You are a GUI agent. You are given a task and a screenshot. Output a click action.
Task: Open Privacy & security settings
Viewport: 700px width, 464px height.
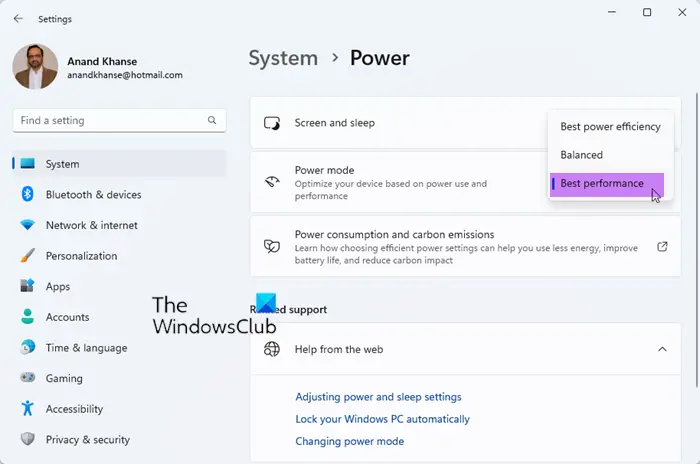pyautogui.click(x=119, y=439)
